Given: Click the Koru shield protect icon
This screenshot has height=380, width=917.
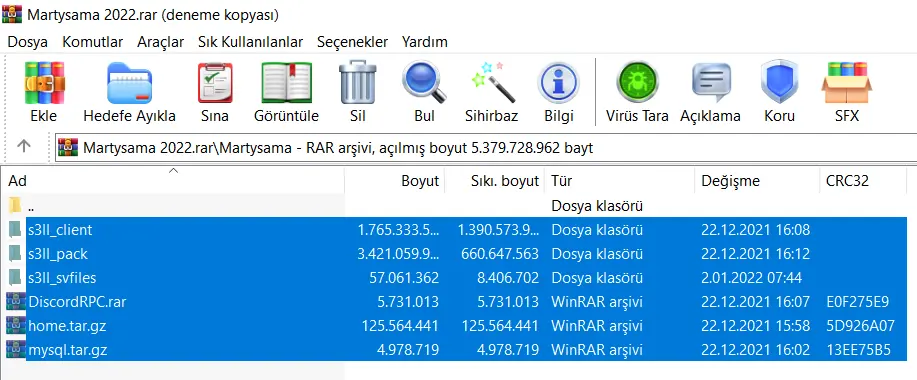Looking at the screenshot, I should click(x=780, y=82).
